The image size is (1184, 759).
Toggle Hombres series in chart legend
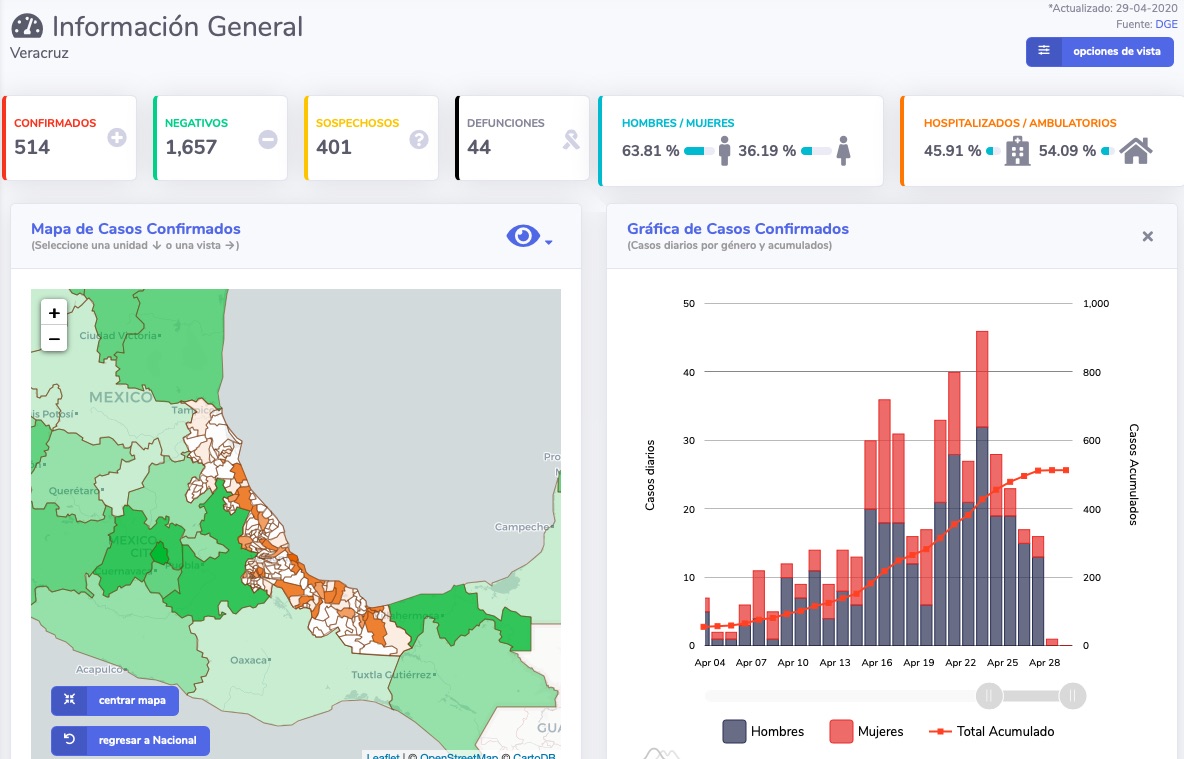pos(763,731)
